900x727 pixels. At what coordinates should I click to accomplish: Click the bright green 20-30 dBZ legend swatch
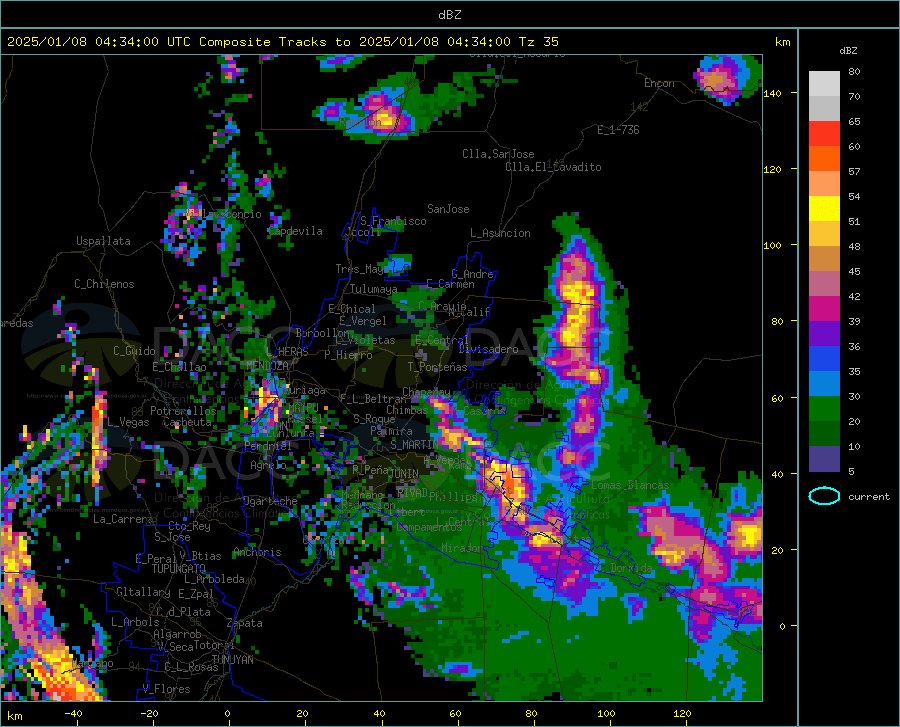point(824,409)
